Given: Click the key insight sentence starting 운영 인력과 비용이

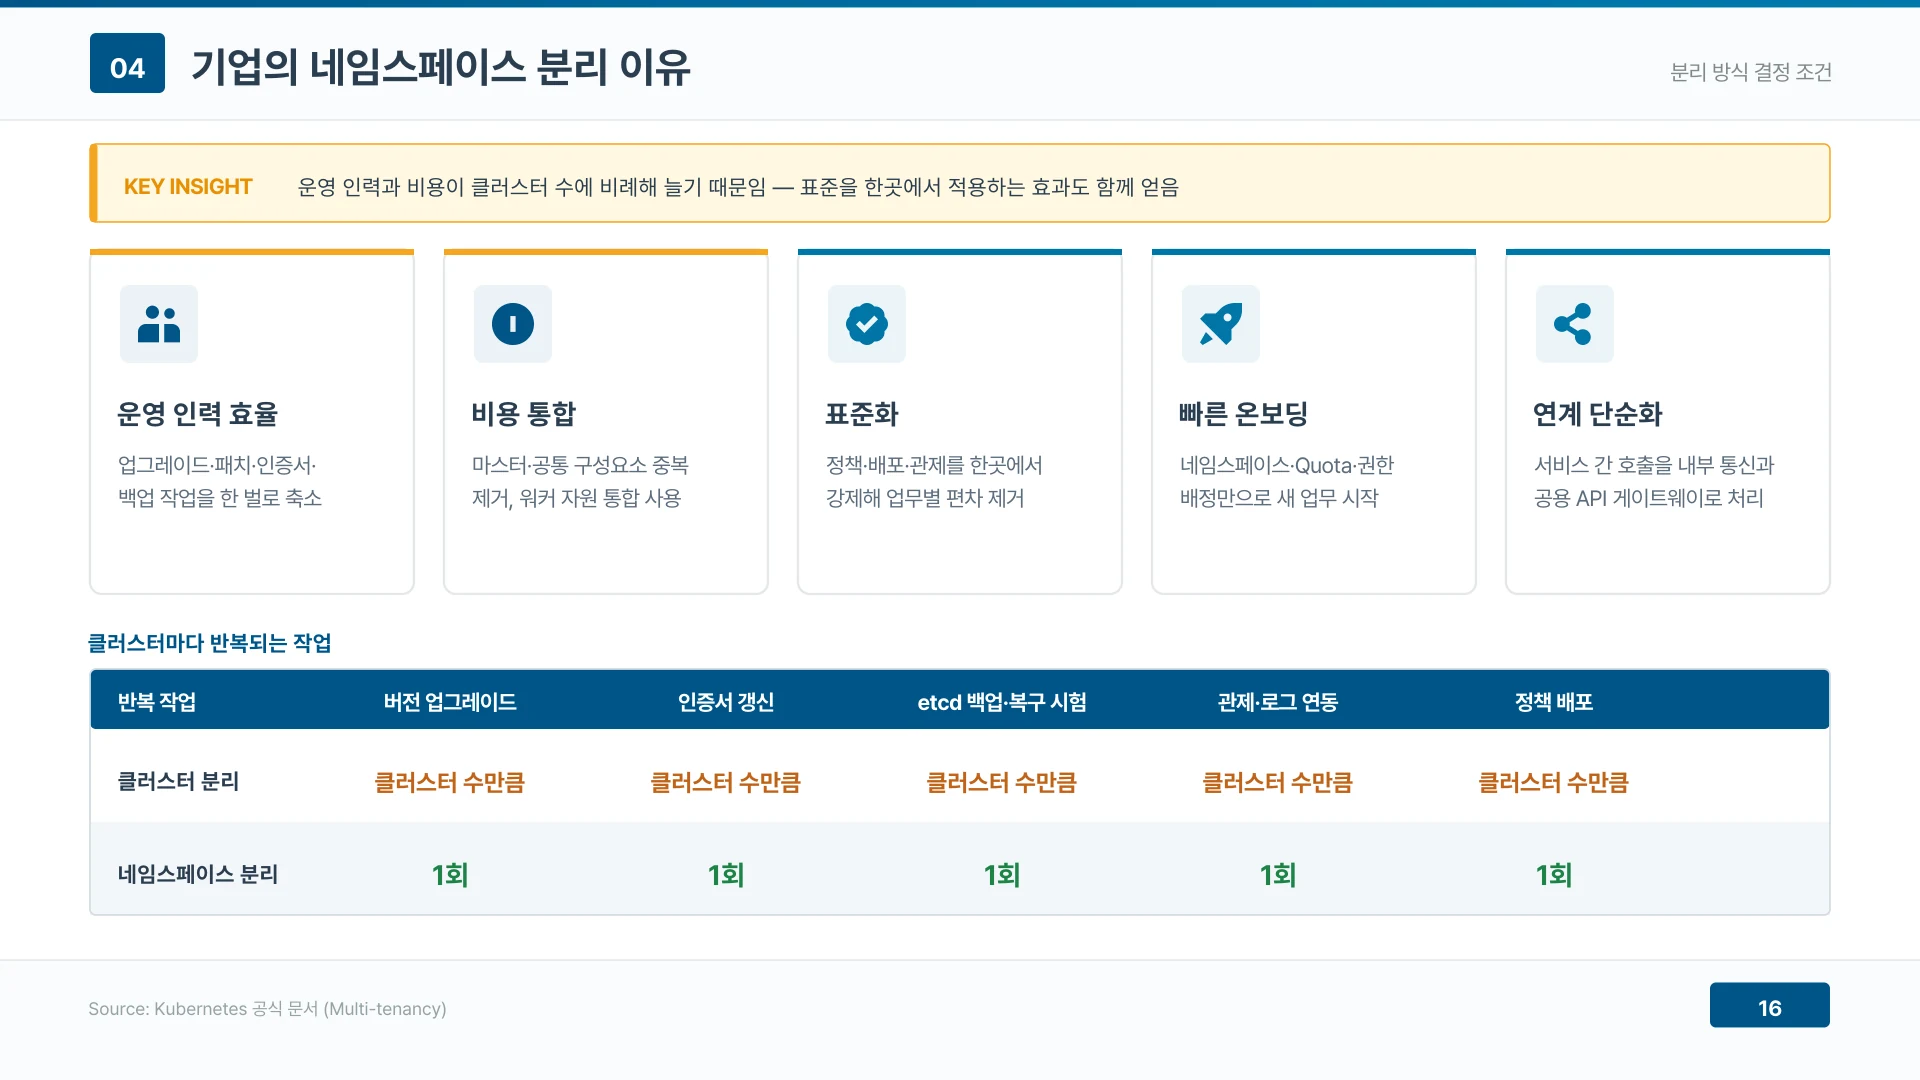Looking at the screenshot, I should point(738,187).
